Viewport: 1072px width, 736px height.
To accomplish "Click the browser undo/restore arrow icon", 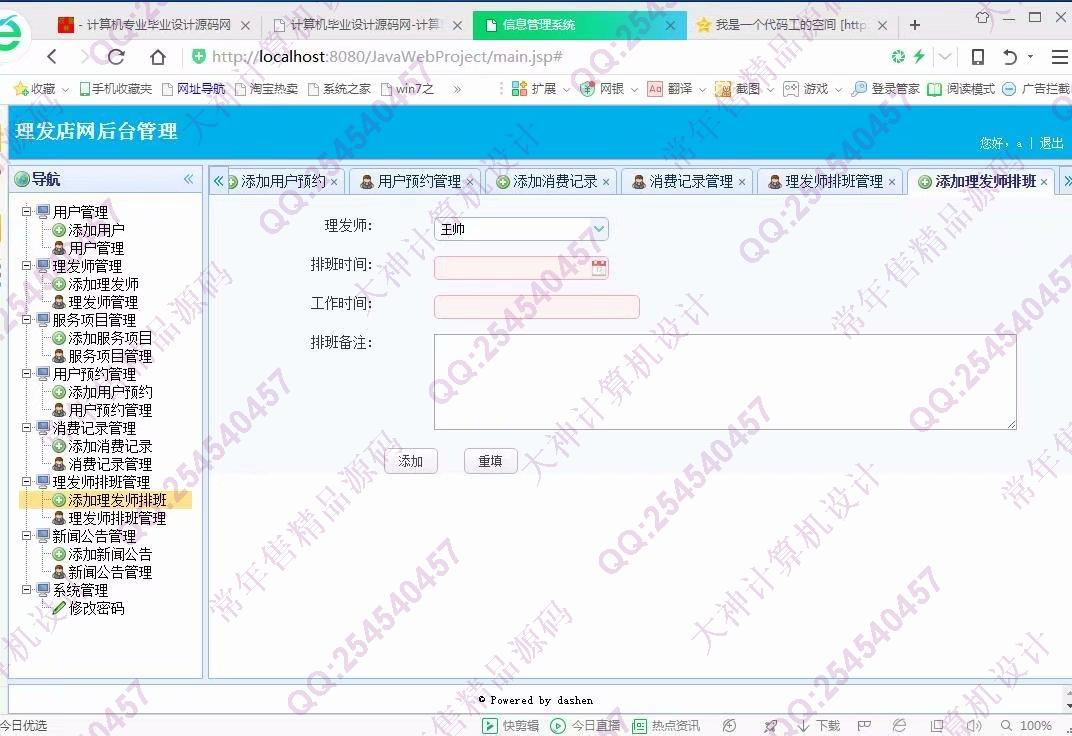I will point(1010,57).
